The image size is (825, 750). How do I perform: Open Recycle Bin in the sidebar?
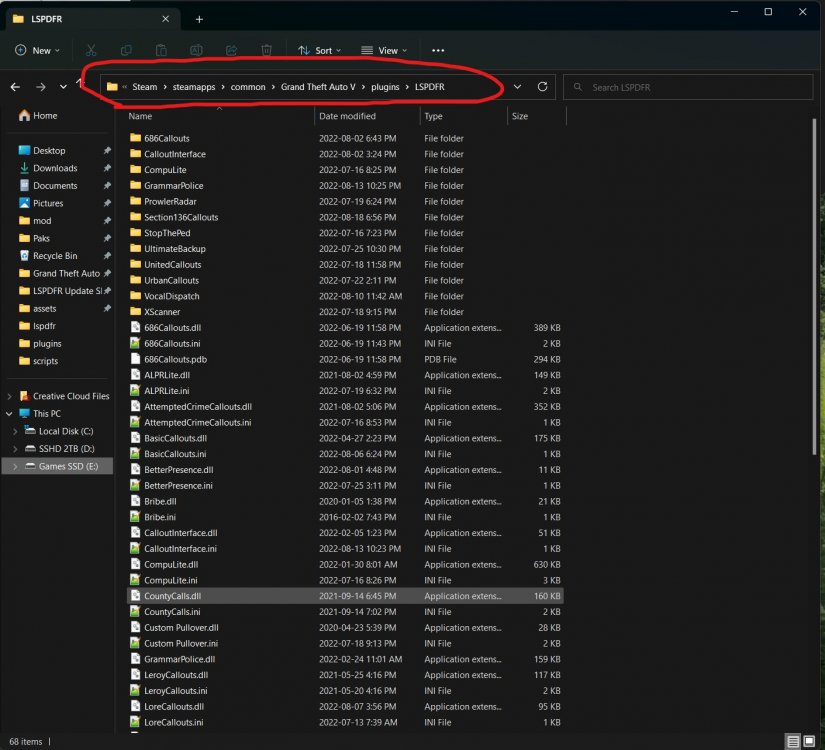tap(48, 256)
